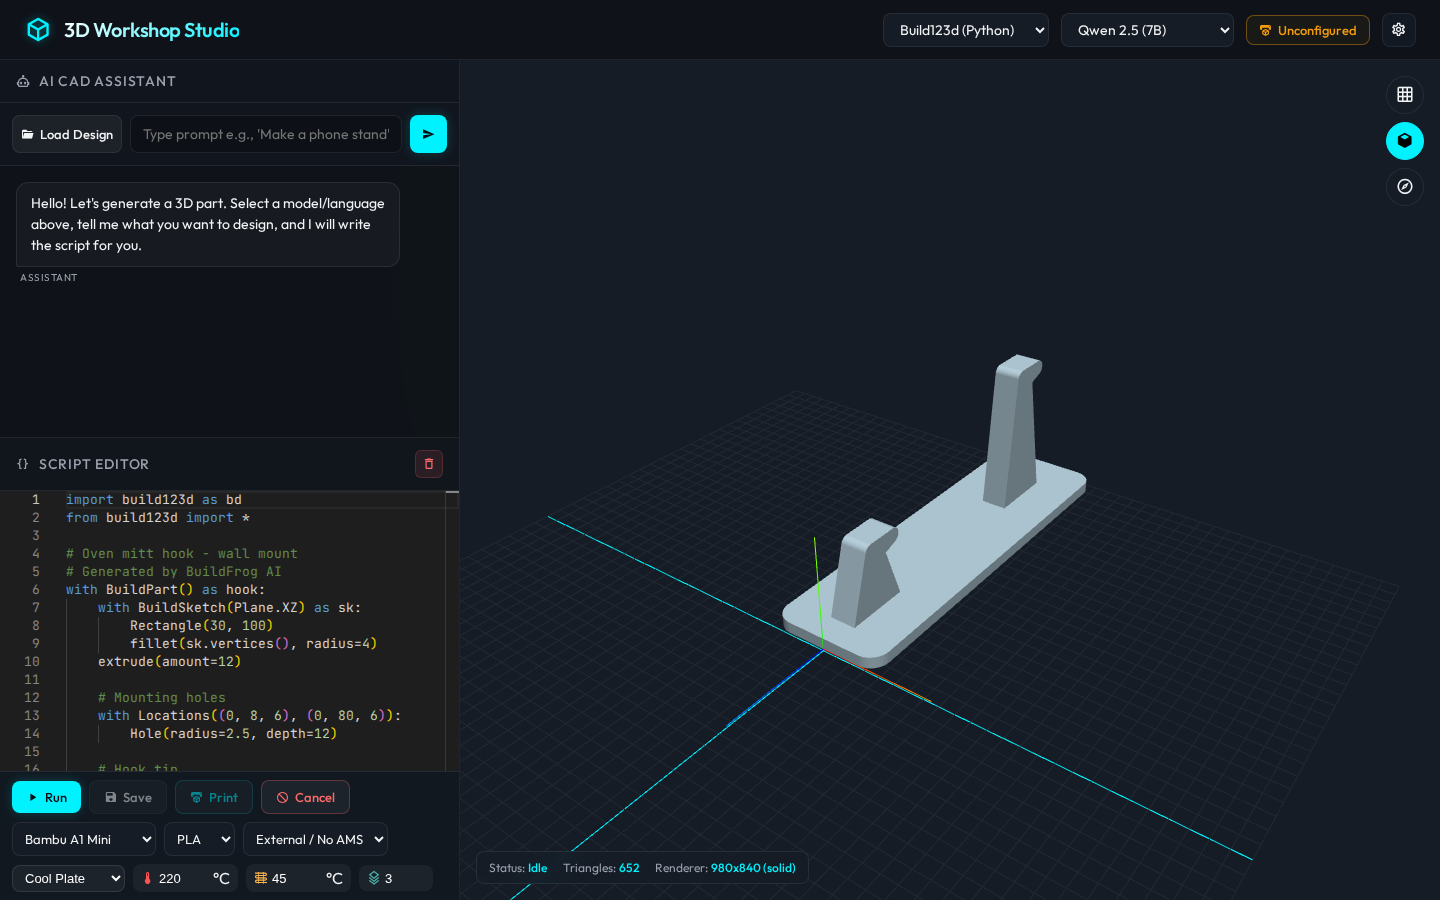
Task: Click the layer value 3 field
Action: pos(405,878)
